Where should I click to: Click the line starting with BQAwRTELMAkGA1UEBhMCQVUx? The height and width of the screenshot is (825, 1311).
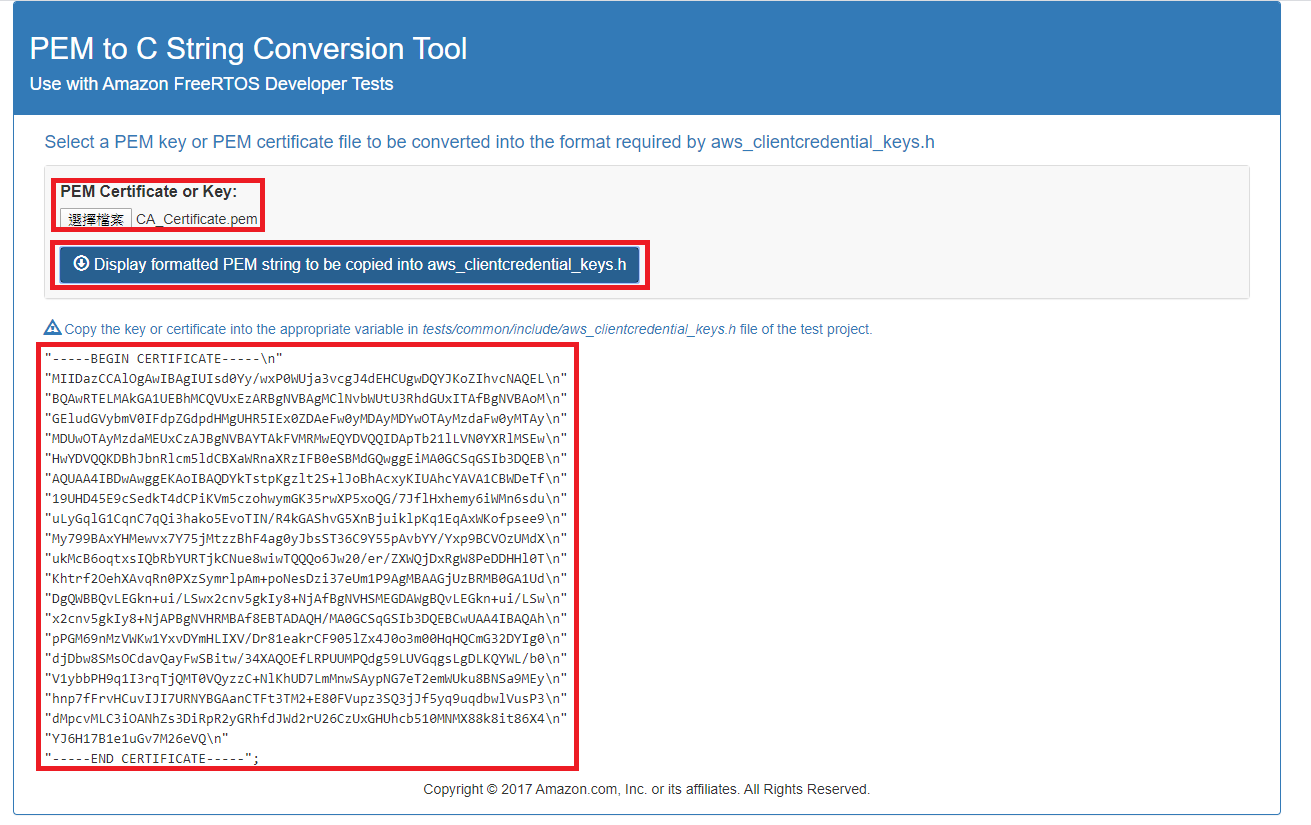(x=307, y=398)
